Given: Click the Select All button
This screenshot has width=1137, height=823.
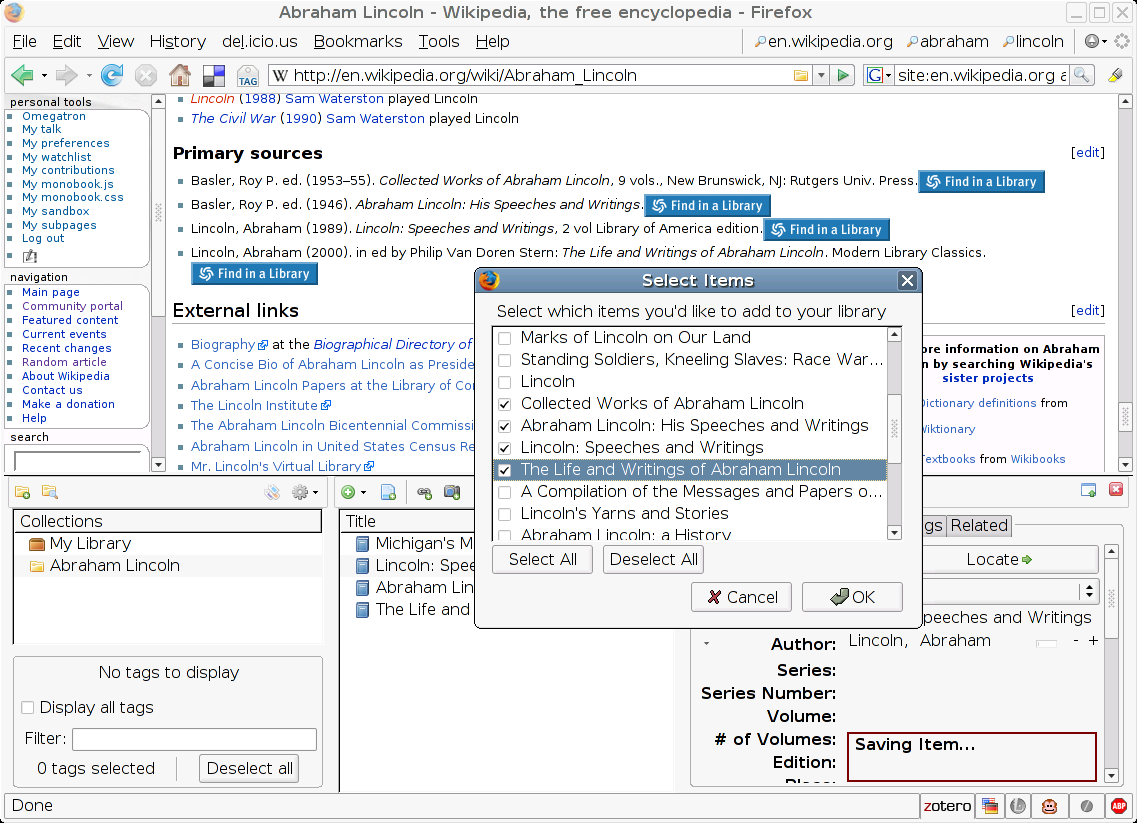Looking at the screenshot, I should 542,559.
